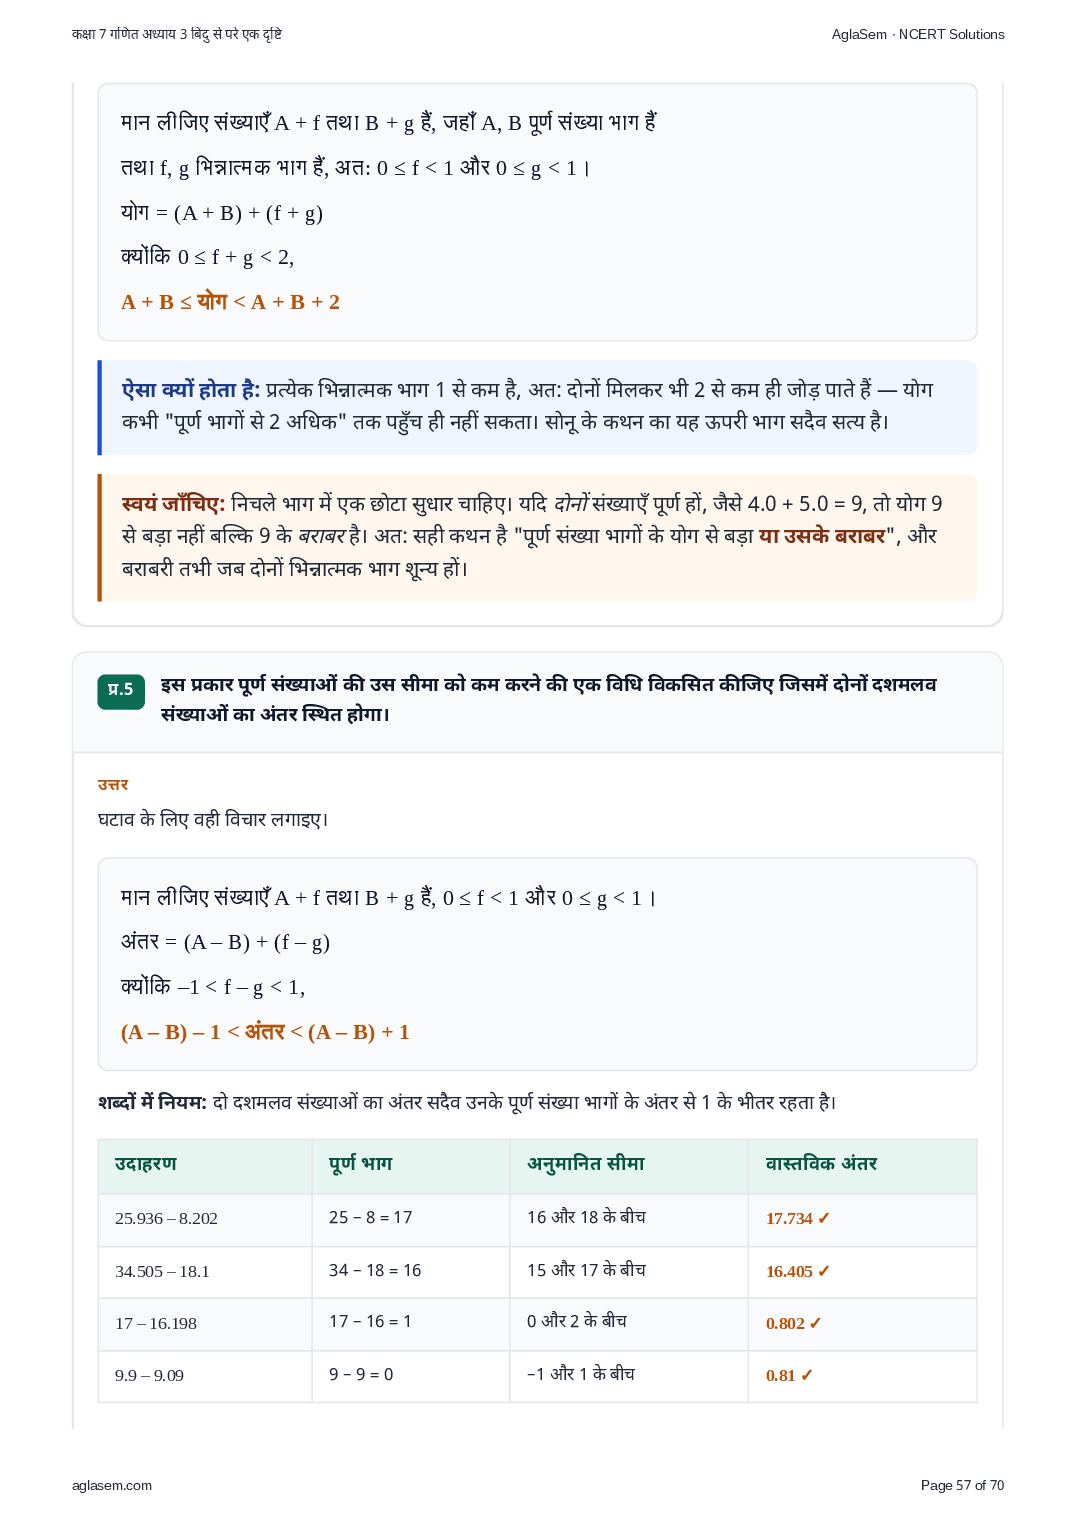Image resolution: width=1076 pixels, height=1522 pixels.
Task: Select the वास्तविक अंतर column header
Action: point(822,1164)
